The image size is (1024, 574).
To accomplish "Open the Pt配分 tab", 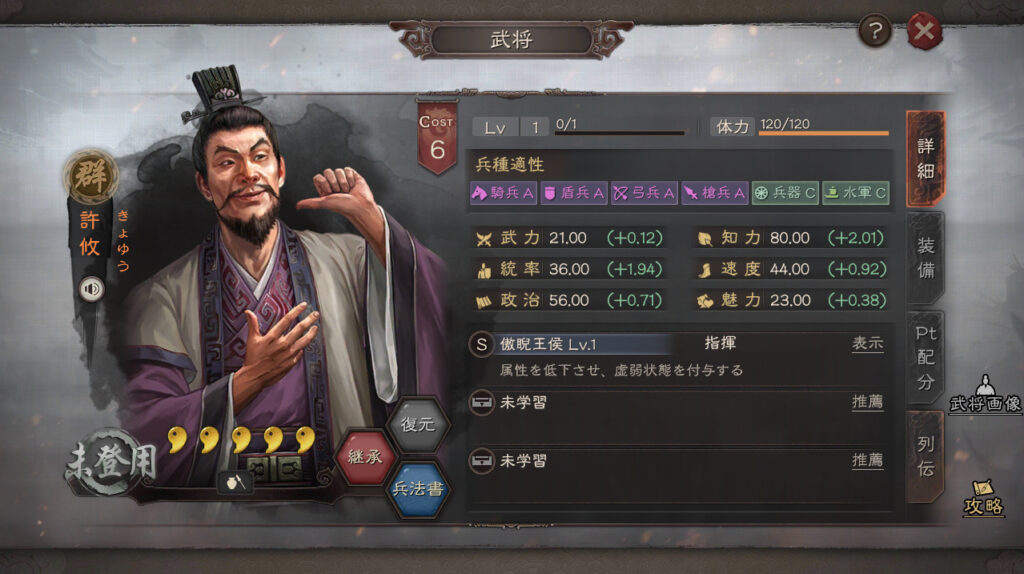I will click(x=925, y=358).
